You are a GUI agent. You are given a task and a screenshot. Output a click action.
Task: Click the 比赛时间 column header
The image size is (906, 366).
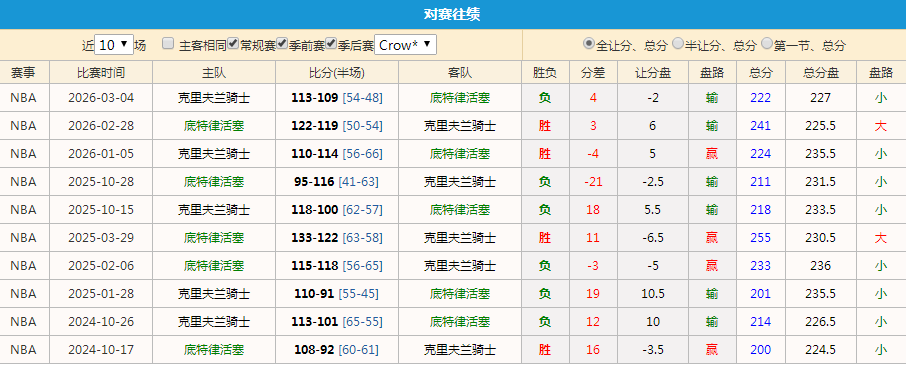coord(101,73)
